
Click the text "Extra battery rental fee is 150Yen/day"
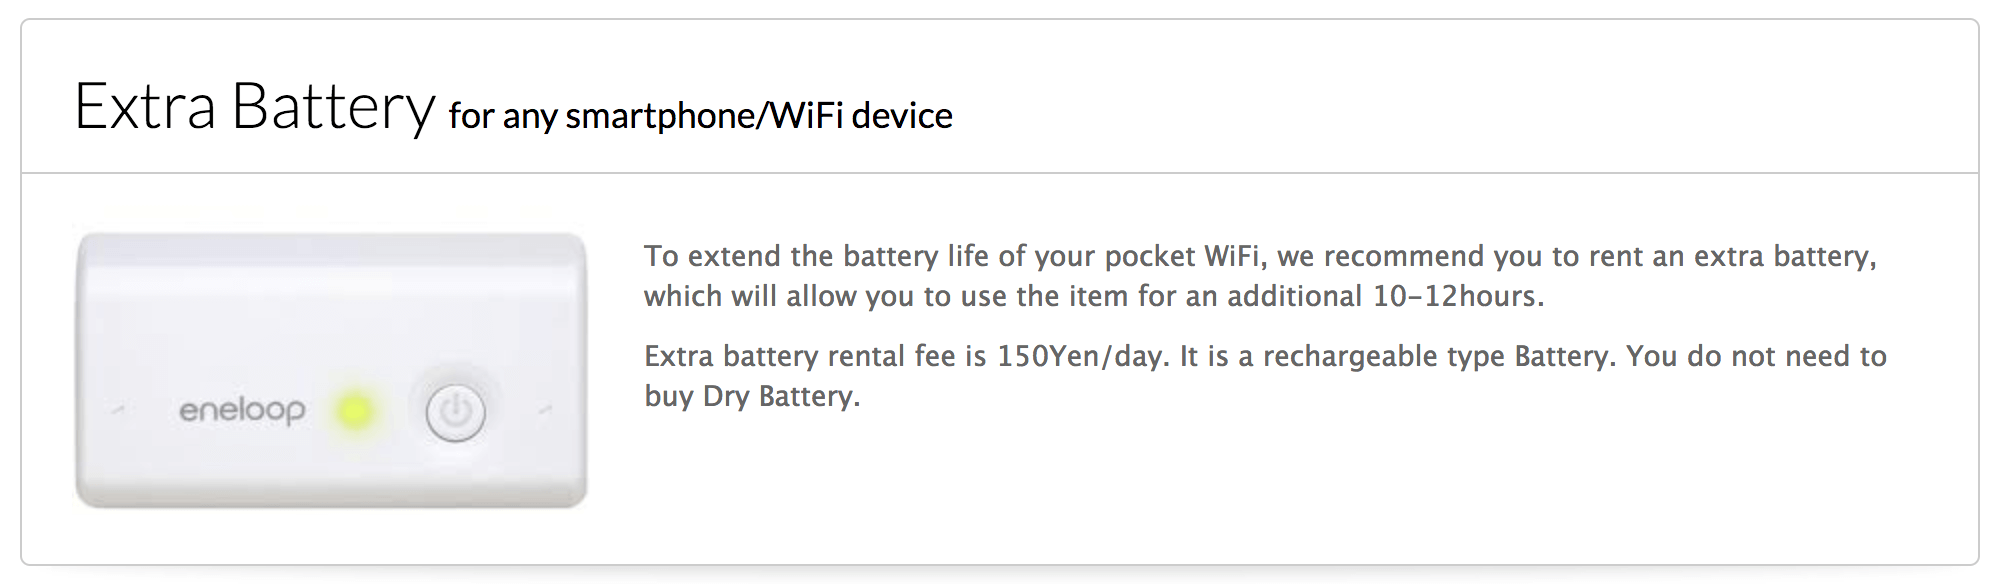904,356
